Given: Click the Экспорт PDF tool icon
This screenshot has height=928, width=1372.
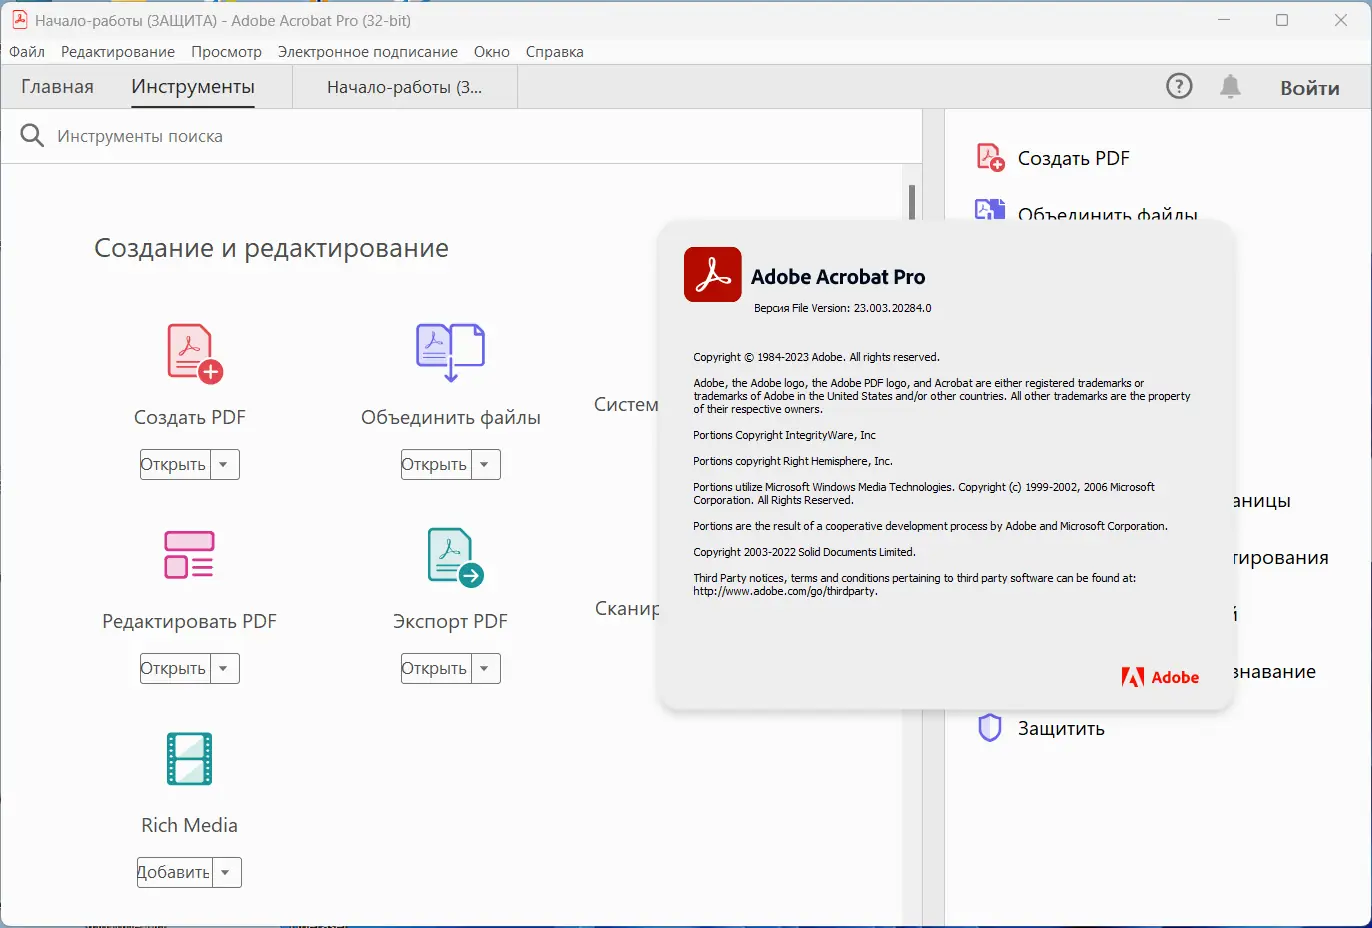Looking at the screenshot, I should (455, 557).
